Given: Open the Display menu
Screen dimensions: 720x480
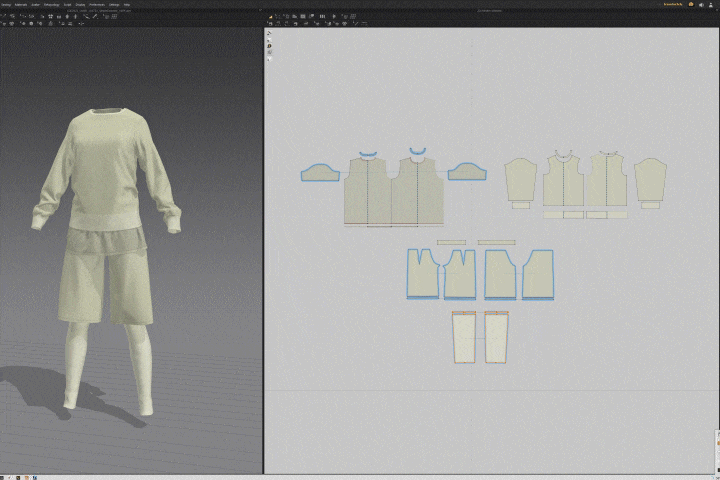Looking at the screenshot, I should point(80,5).
